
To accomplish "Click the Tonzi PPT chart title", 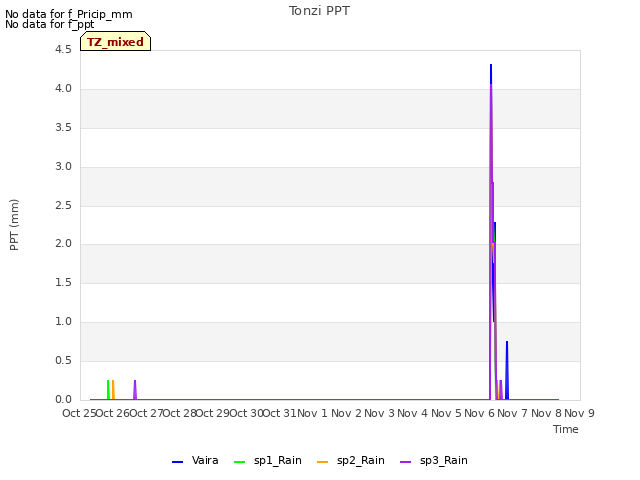I will (x=319, y=11).
